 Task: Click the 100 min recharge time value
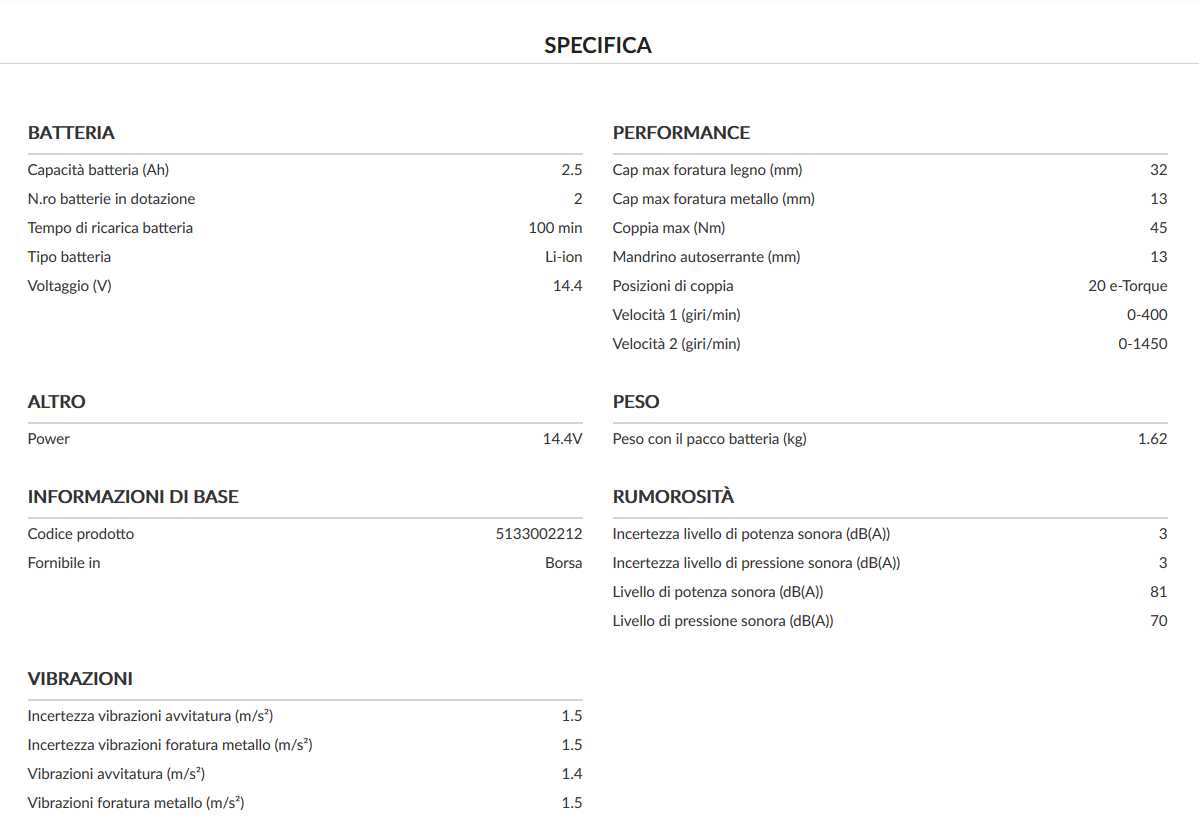click(x=555, y=228)
